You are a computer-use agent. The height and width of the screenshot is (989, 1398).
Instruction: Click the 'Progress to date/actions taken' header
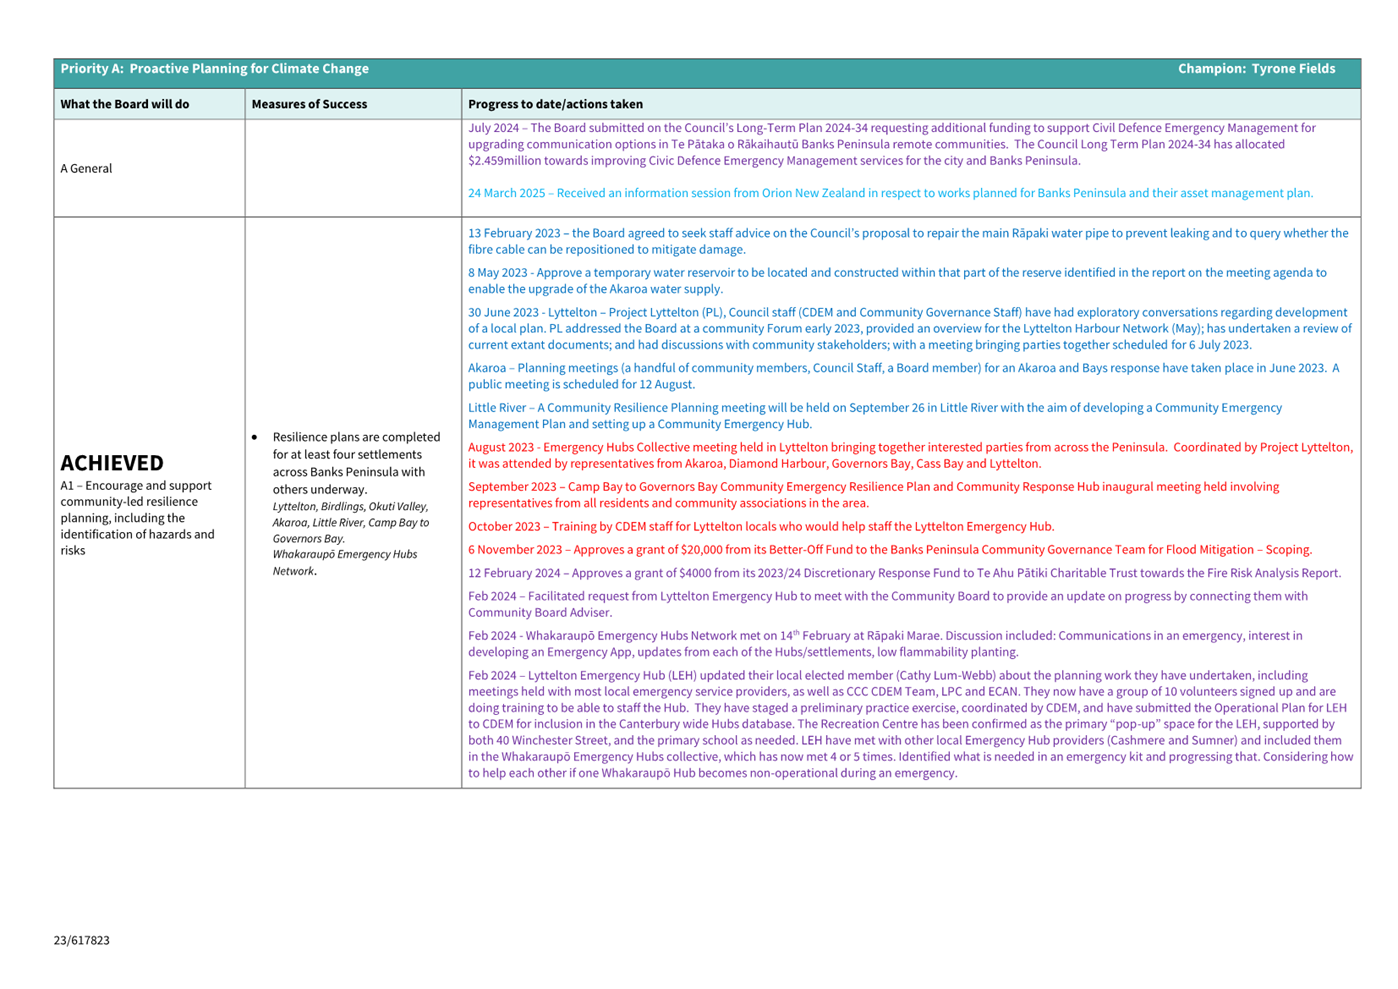[555, 104]
